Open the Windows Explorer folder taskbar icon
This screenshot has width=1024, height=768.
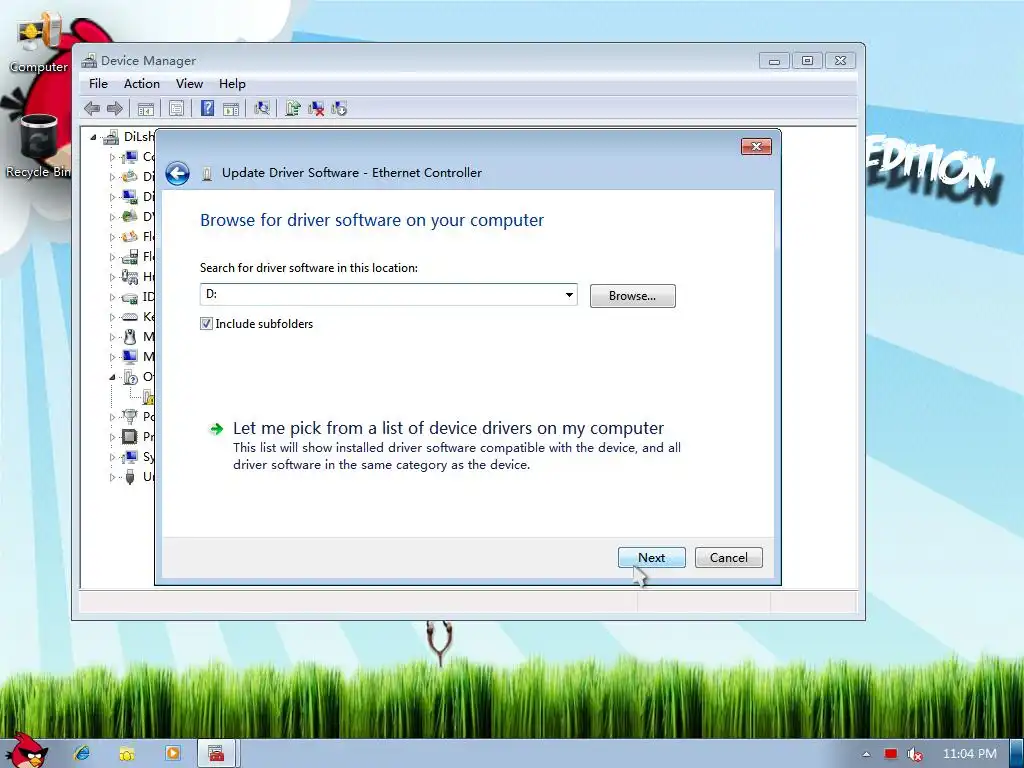click(x=127, y=753)
